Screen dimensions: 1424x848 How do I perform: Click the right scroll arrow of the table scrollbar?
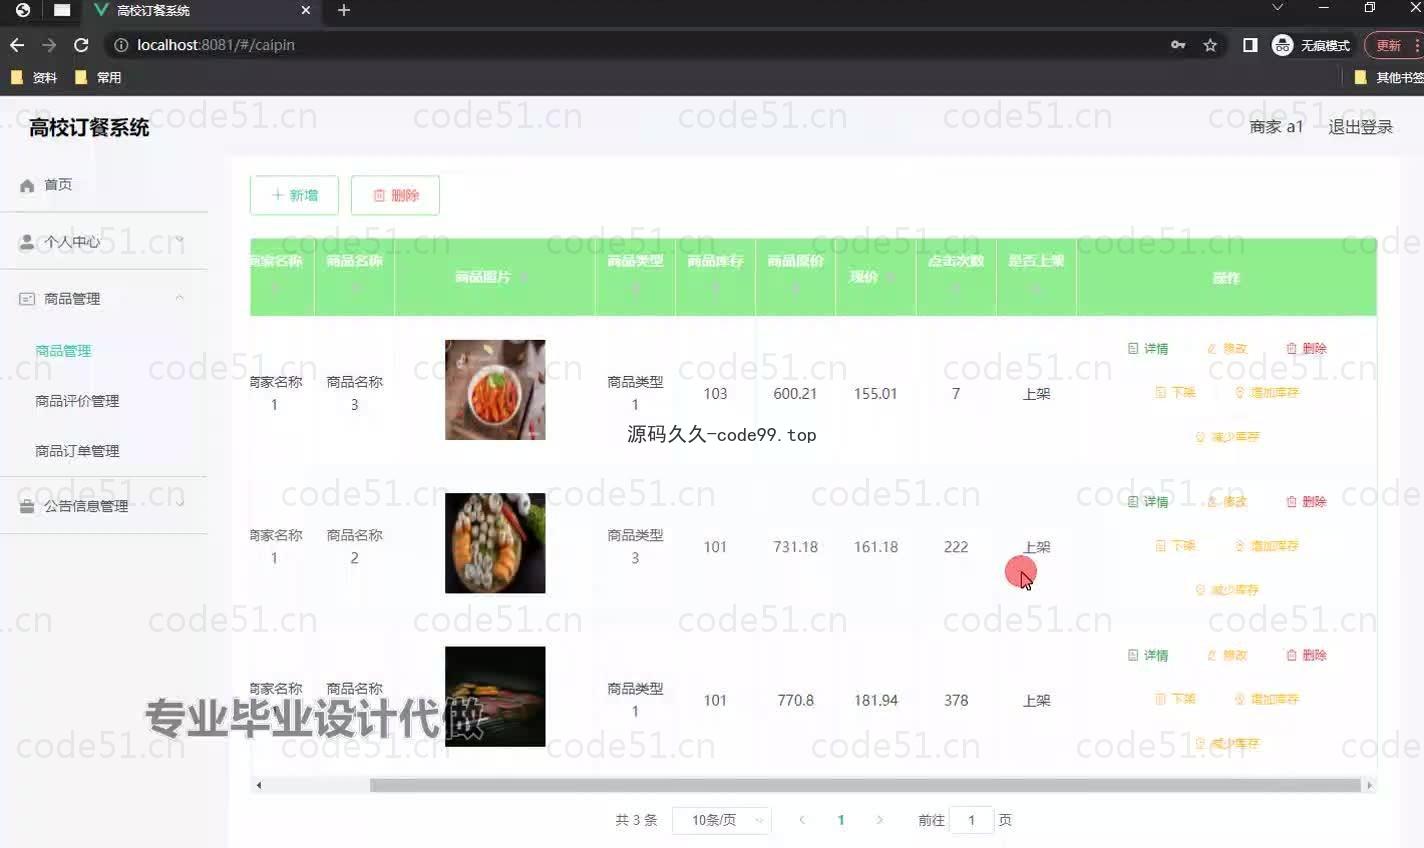[x=1369, y=785]
